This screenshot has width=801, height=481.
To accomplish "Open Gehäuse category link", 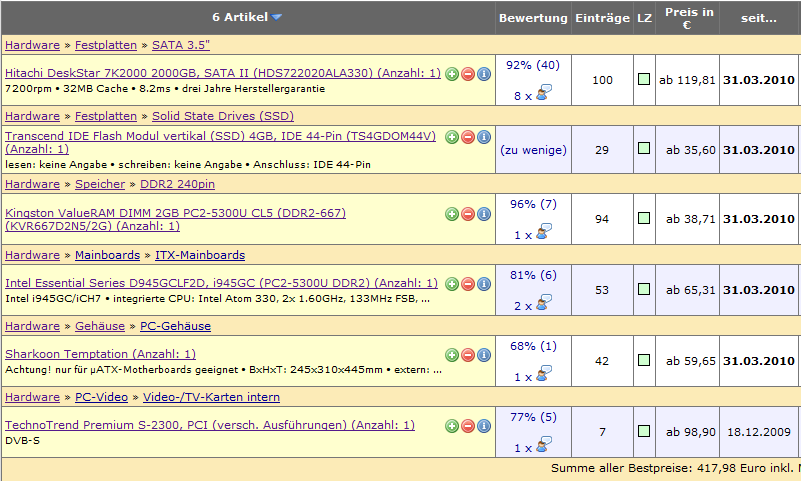I will [100, 326].
